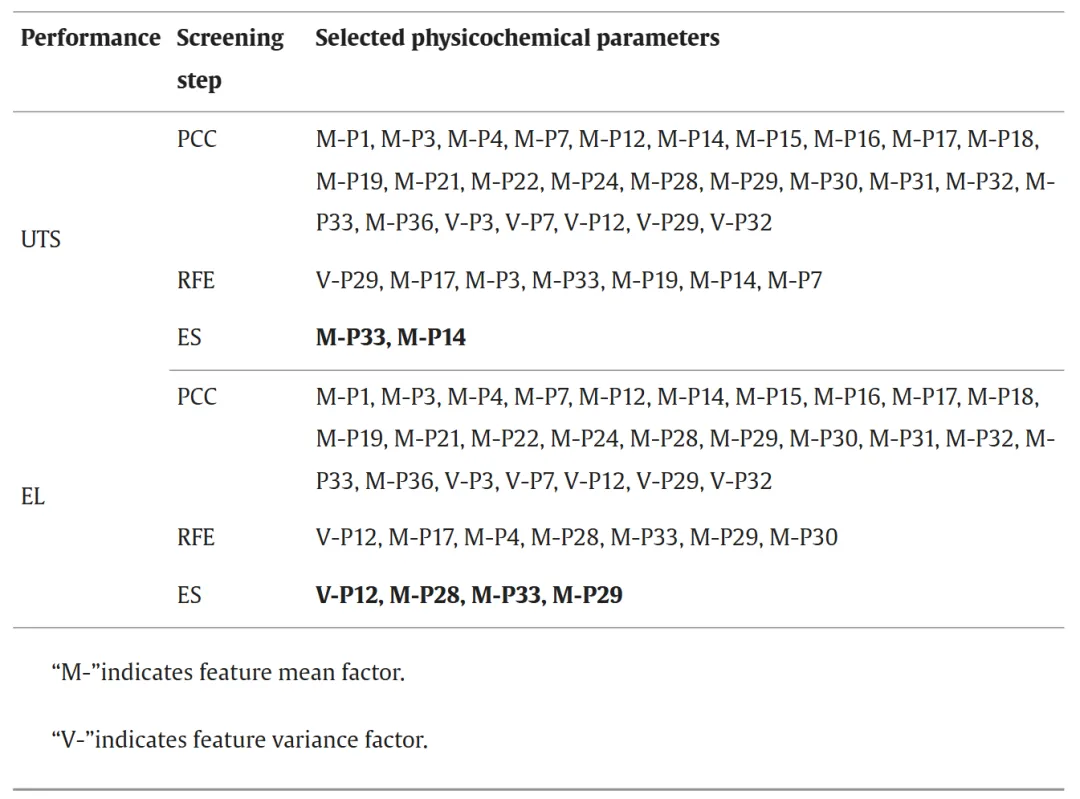This screenshot has width=1080, height=799.
Task: Select the UTS row label
Action: pos(40,240)
